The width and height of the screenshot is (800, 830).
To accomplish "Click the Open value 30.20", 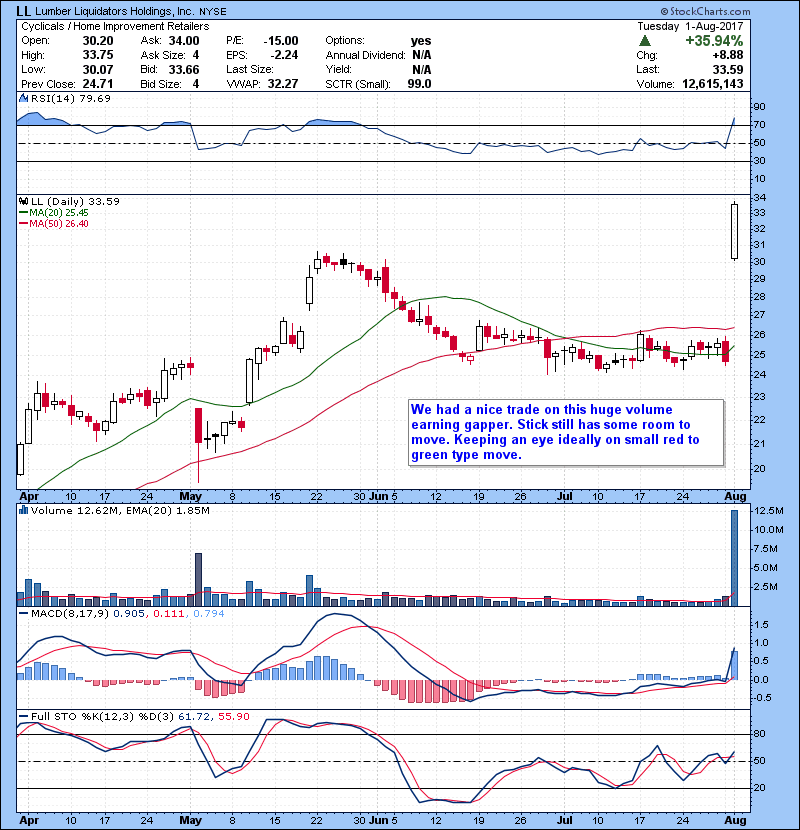I will pyautogui.click(x=98, y=41).
